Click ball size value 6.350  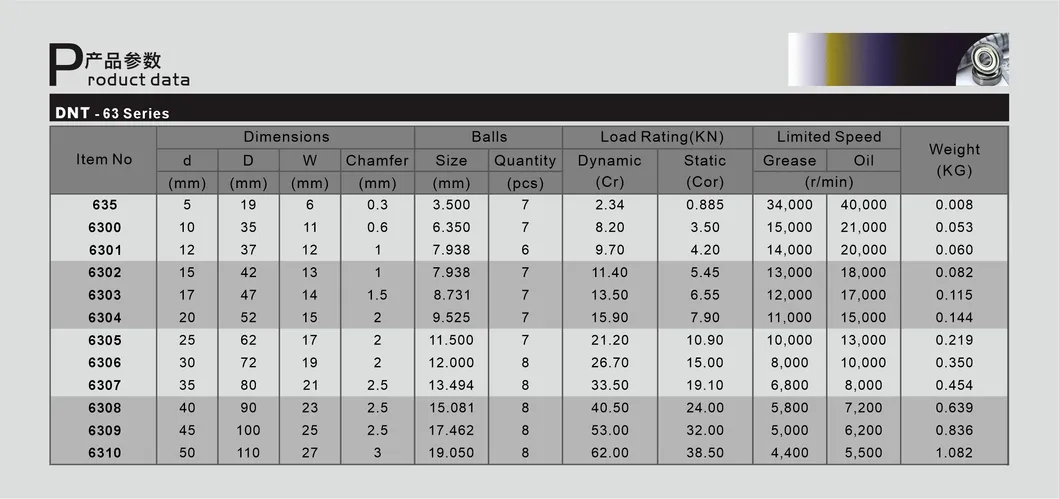[453, 228]
